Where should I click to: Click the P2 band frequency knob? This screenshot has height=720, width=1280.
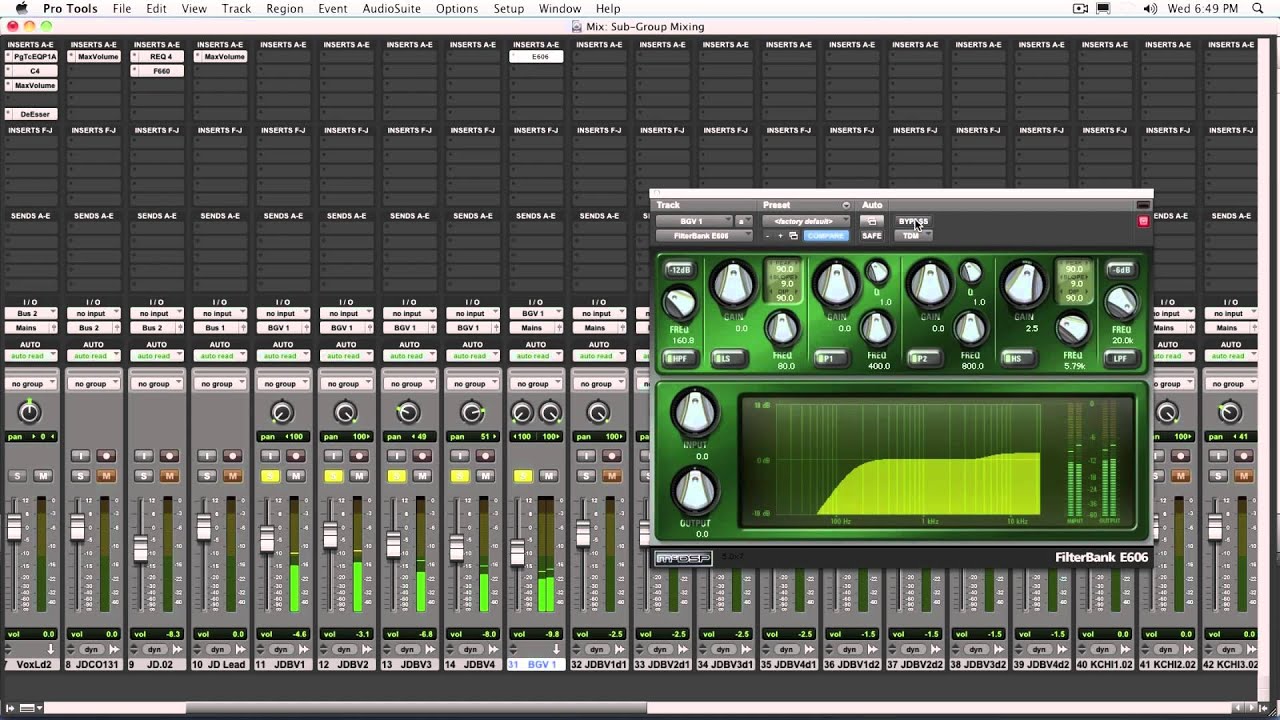pos(969,327)
